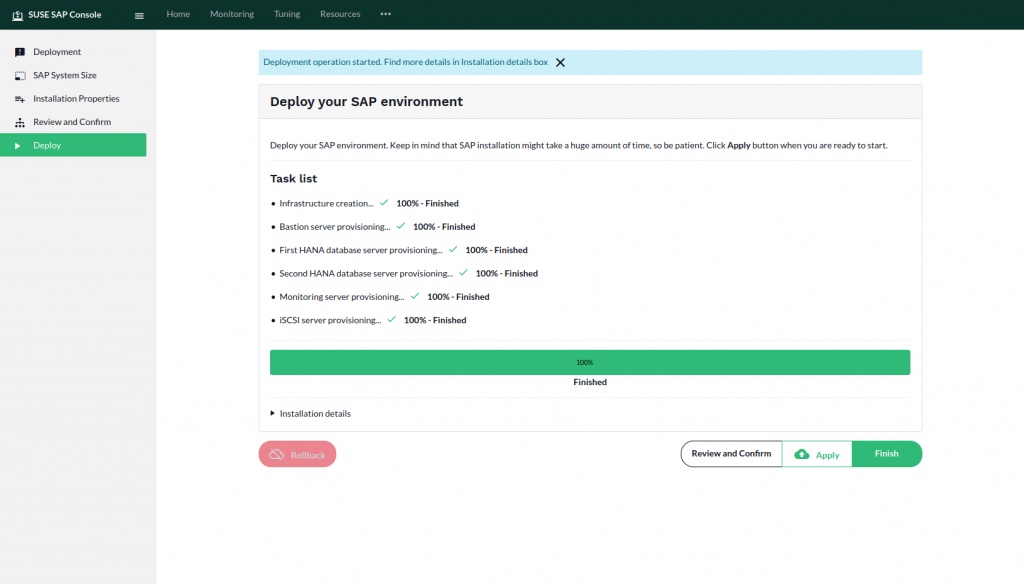This screenshot has height=584, width=1024.
Task: Open the more options ellipsis menu
Action: [386, 14]
